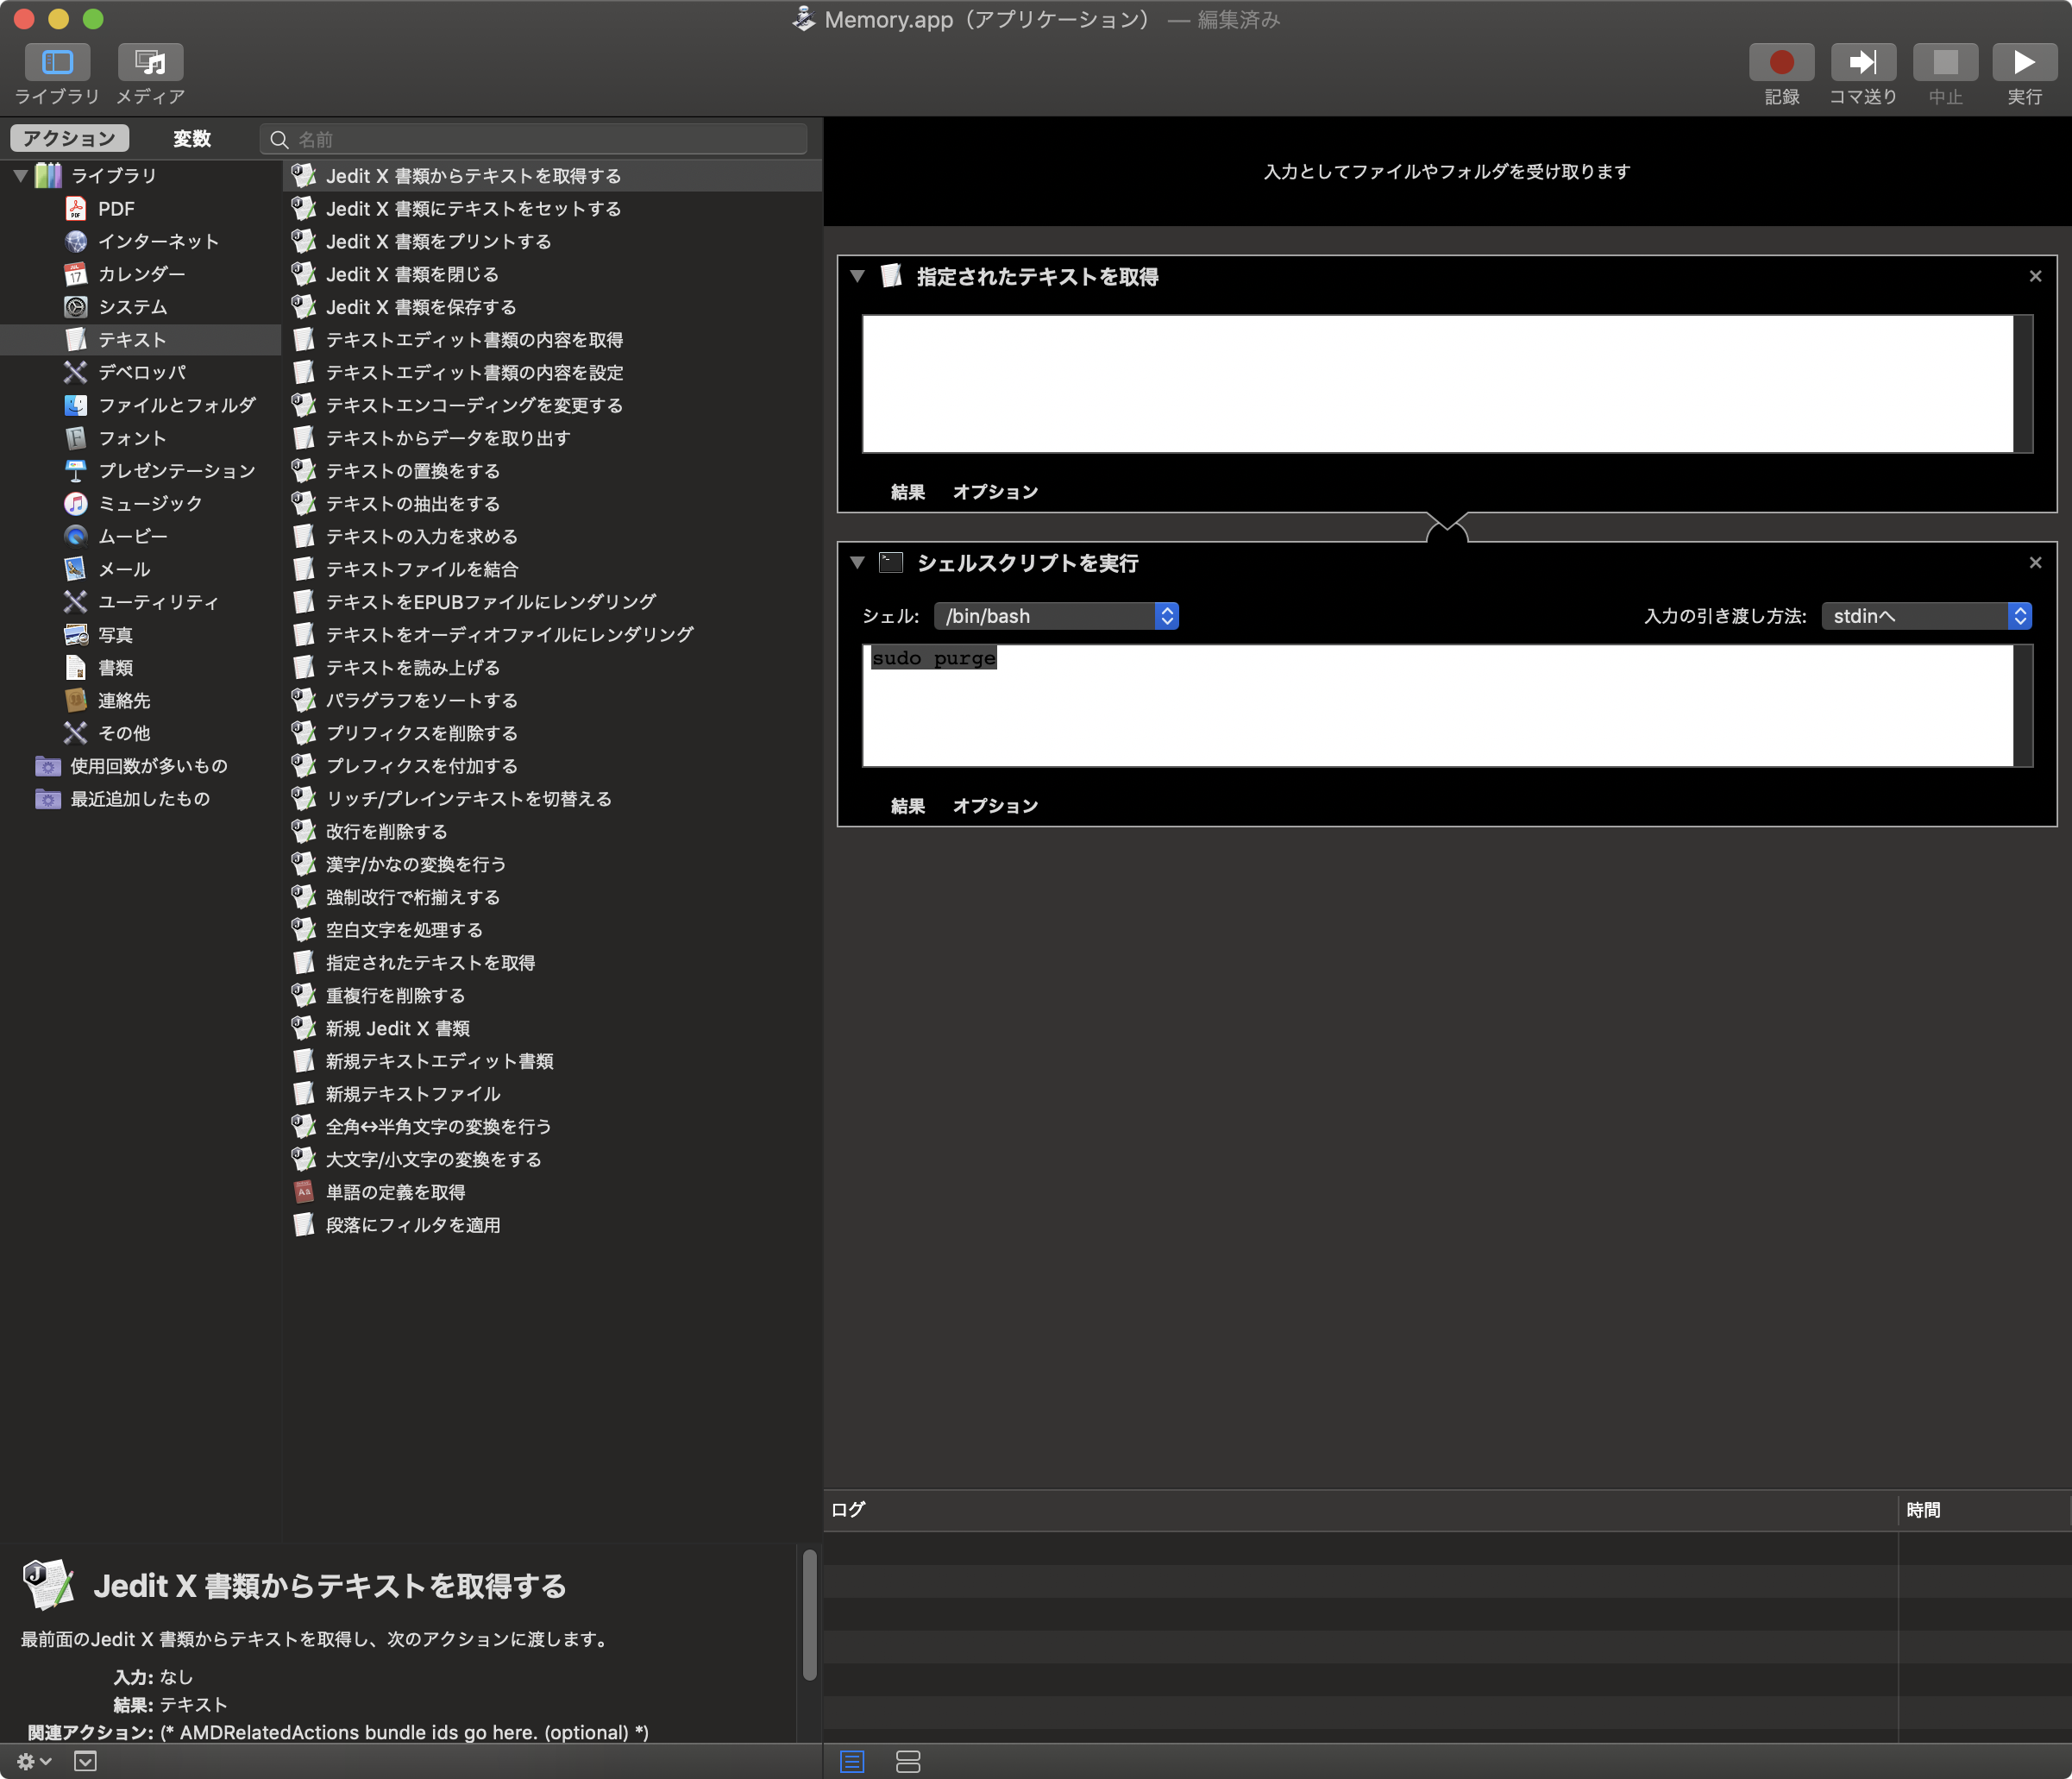
Task: Select action Jedit X 書類にテキストをセットする
Action: [x=552, y=209]
